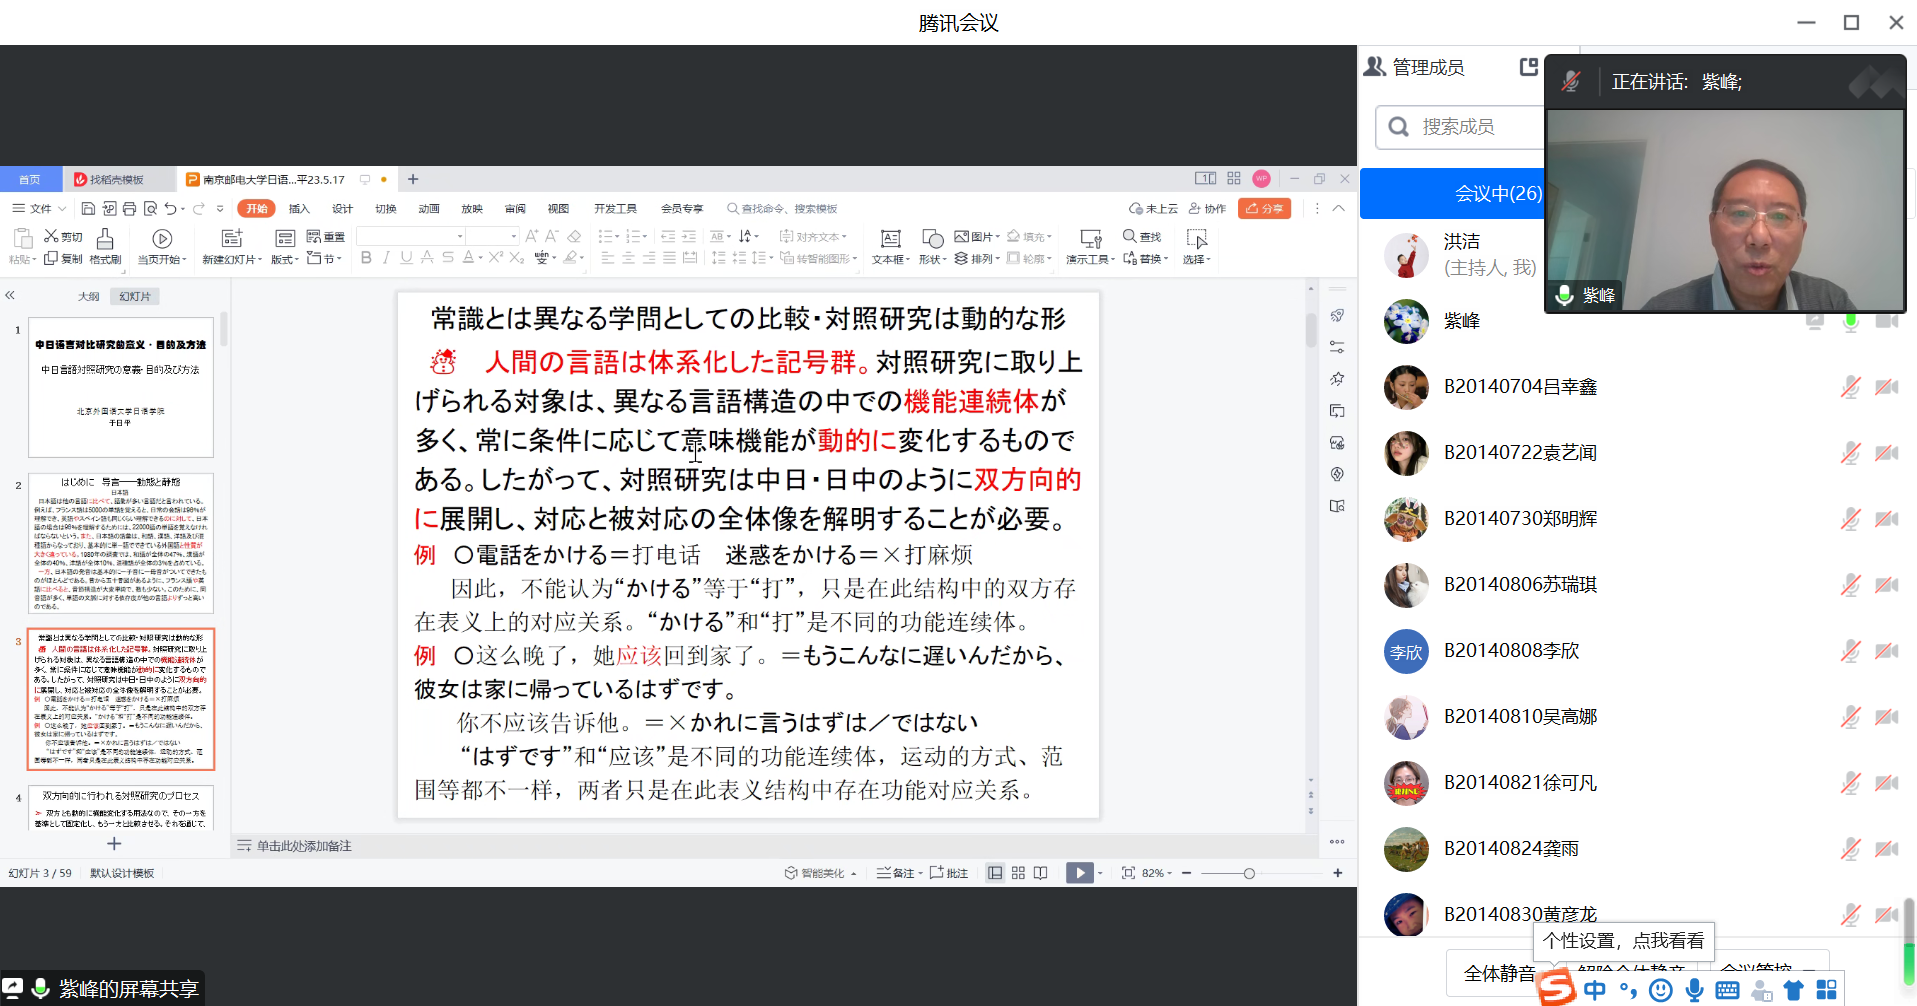This screenshot has height=1006, width=1917.
Task: Switch to the 大纲 outline tab
Action: pyautogui.click(x=89, y=297)
